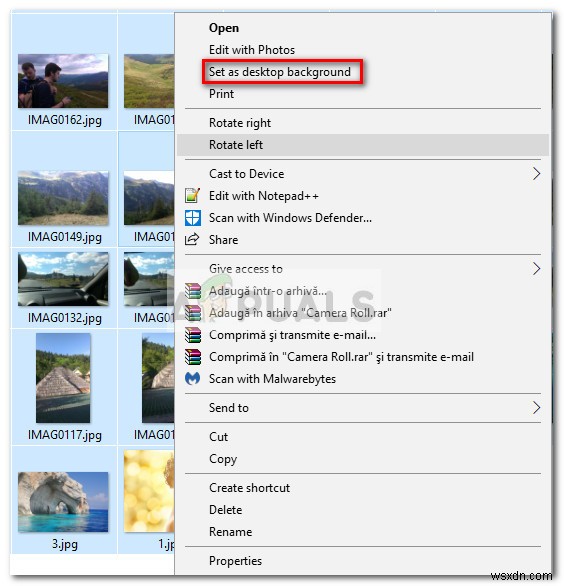Click the IMAG0132.jpg file name
The height and width of the screenshot is (586, 564).
[65, 318]
